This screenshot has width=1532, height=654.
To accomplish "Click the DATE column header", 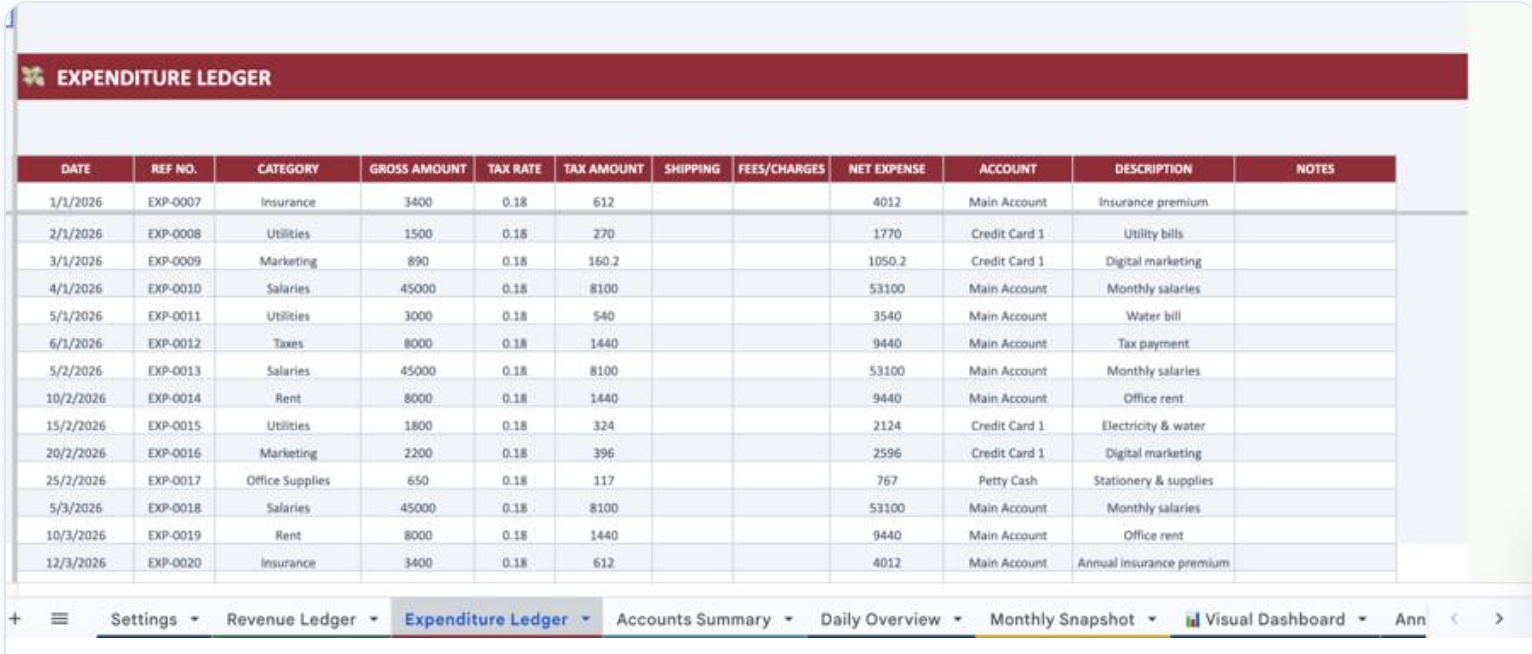I will tap(76, 169).
